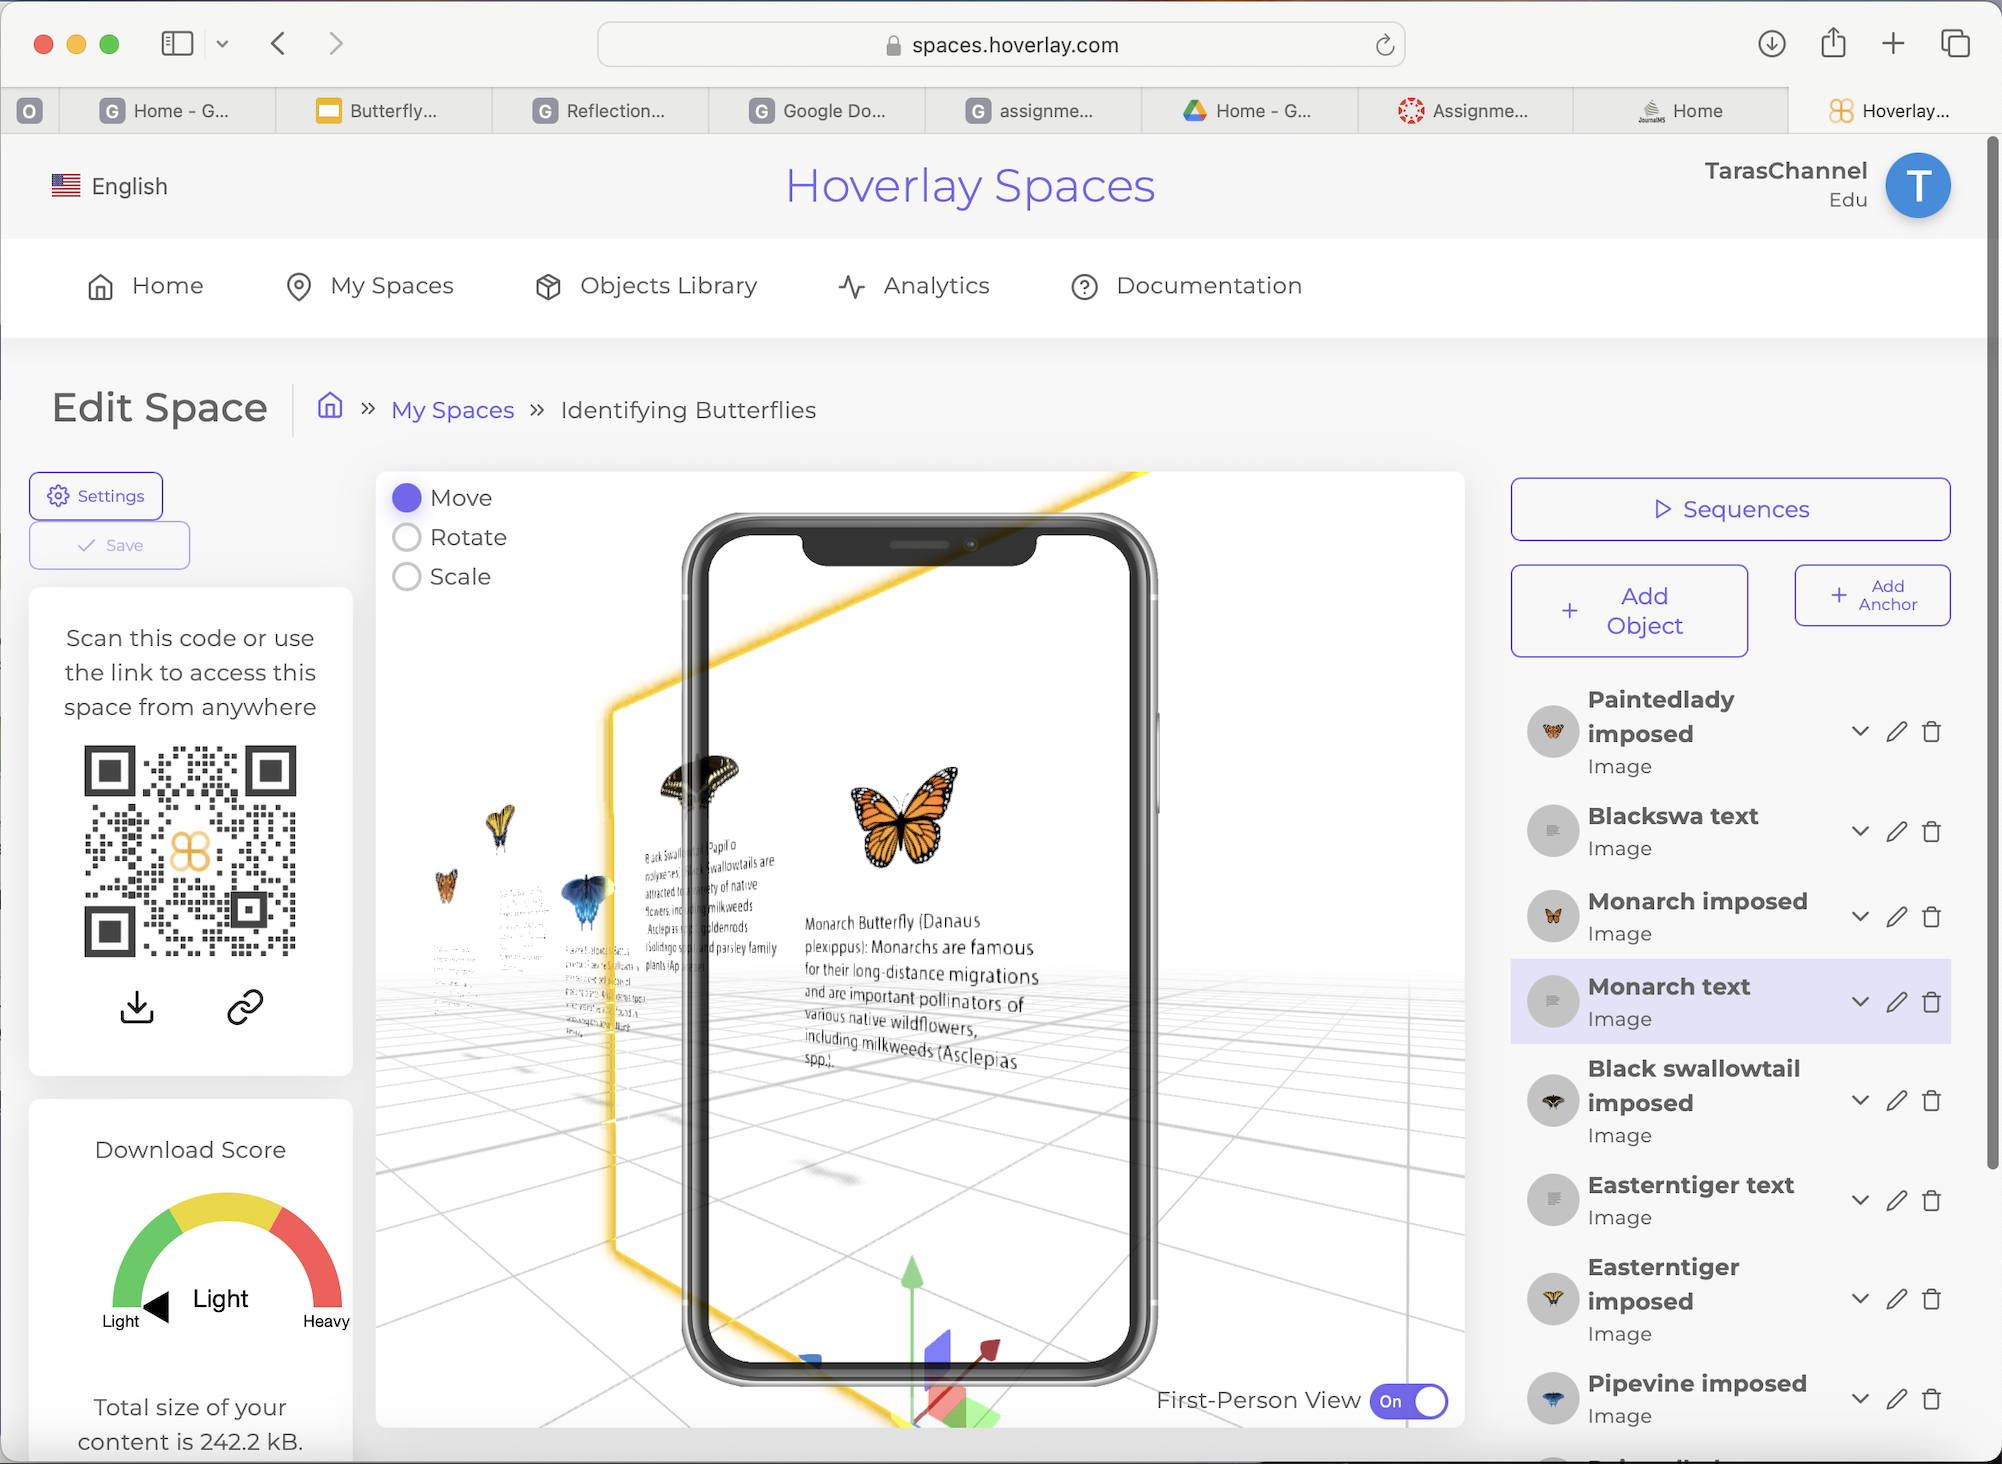The image size is (2002, 1464).
Task: Reload the page in Safari
Action: click(x=1384, y=45)
